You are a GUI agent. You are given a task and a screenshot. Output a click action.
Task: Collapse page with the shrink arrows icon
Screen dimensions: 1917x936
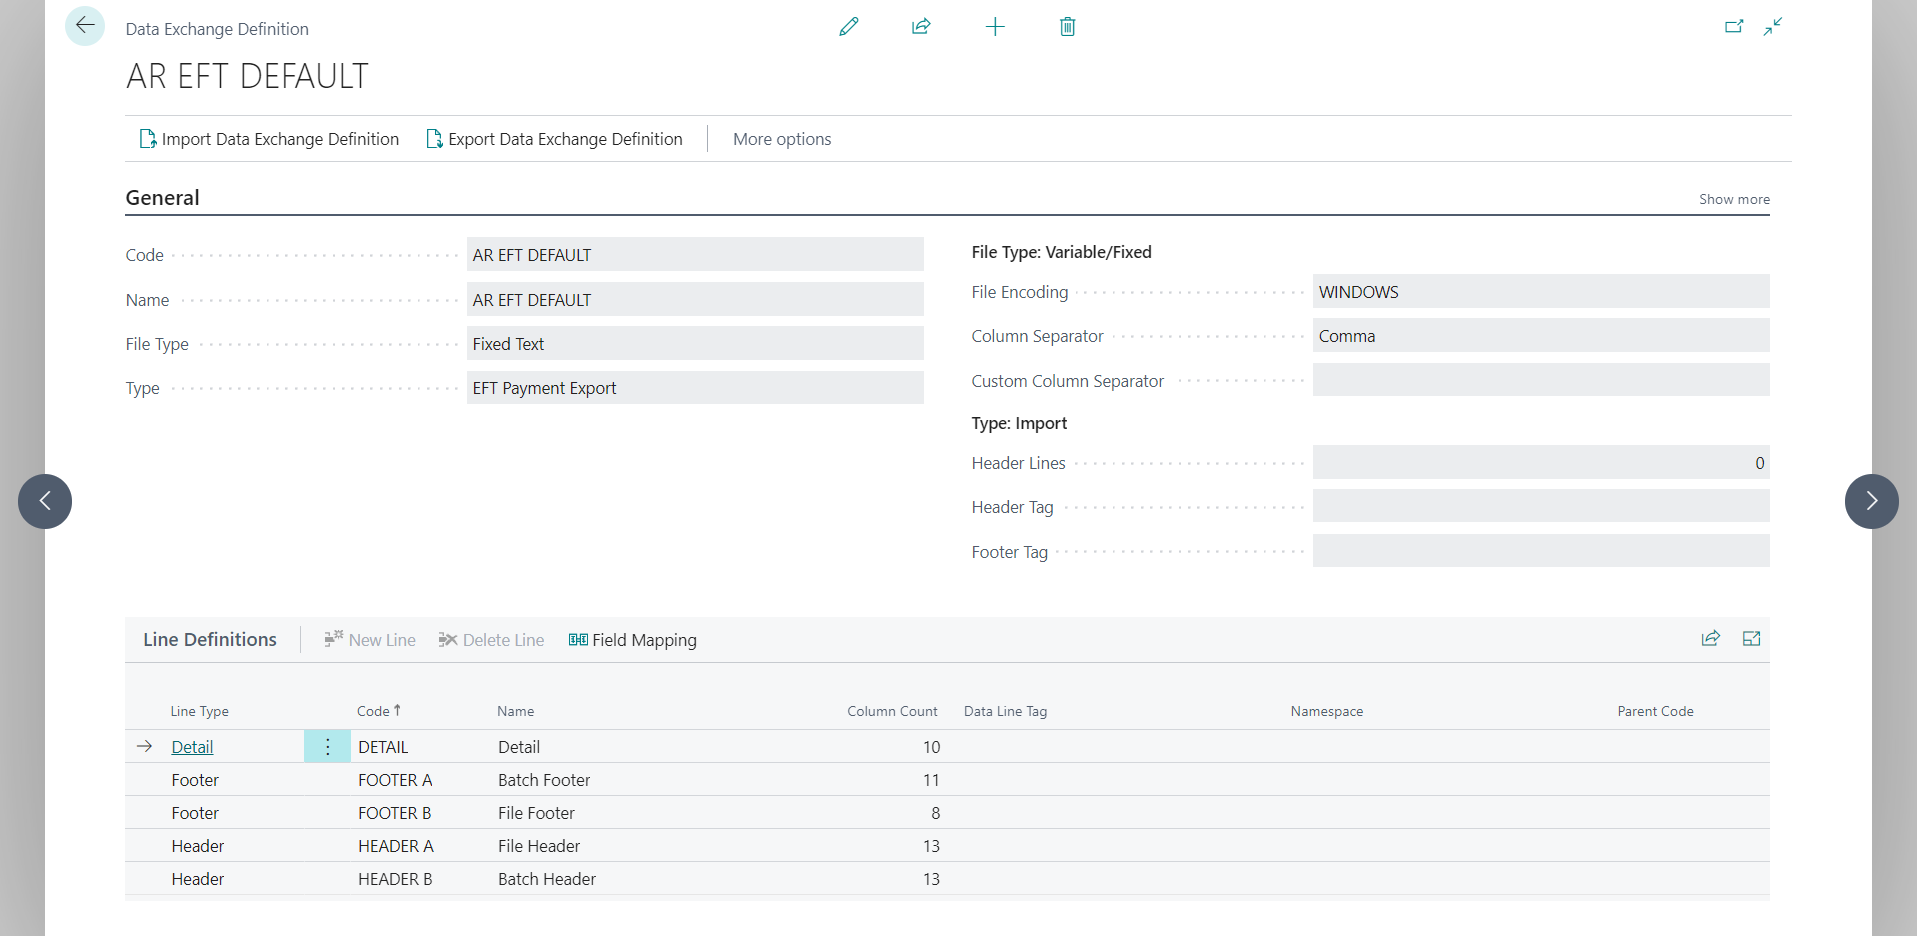pos(1773,27)
